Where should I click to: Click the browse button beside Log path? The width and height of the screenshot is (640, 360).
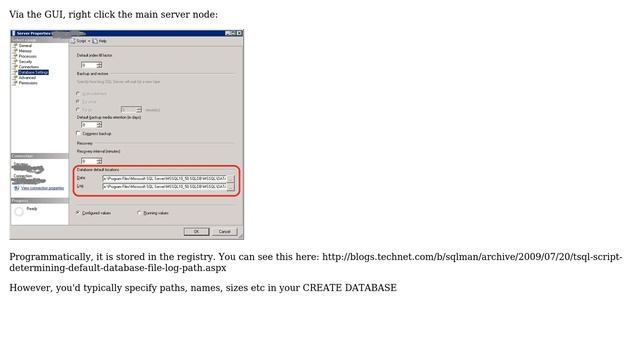coord(231,187)
